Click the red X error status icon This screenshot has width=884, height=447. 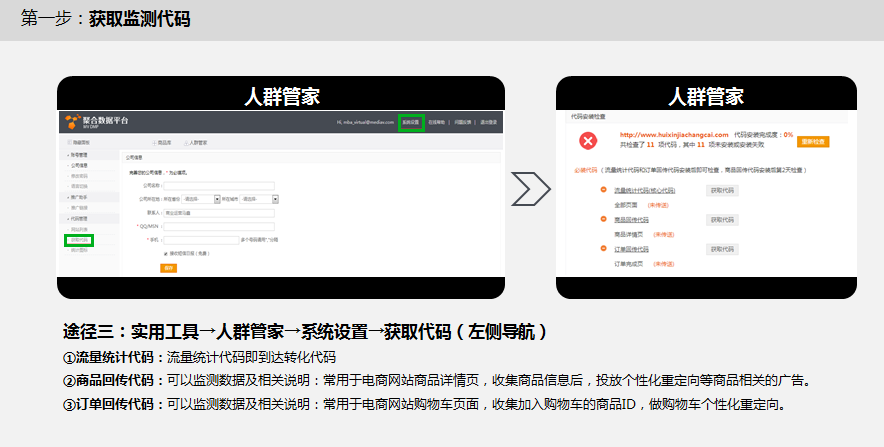[588, 141]
